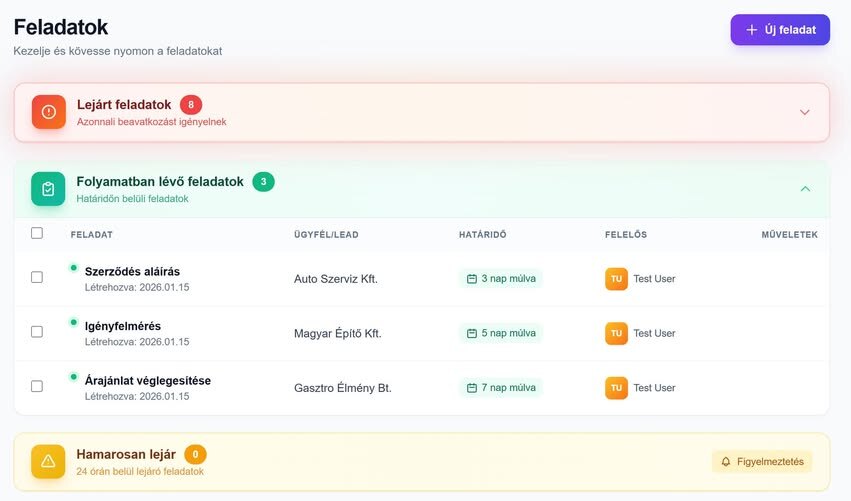This screenshot has height=501, width=851.
Task: Click the calendar icon in 3 nap múlva
Action: [472, 279]
